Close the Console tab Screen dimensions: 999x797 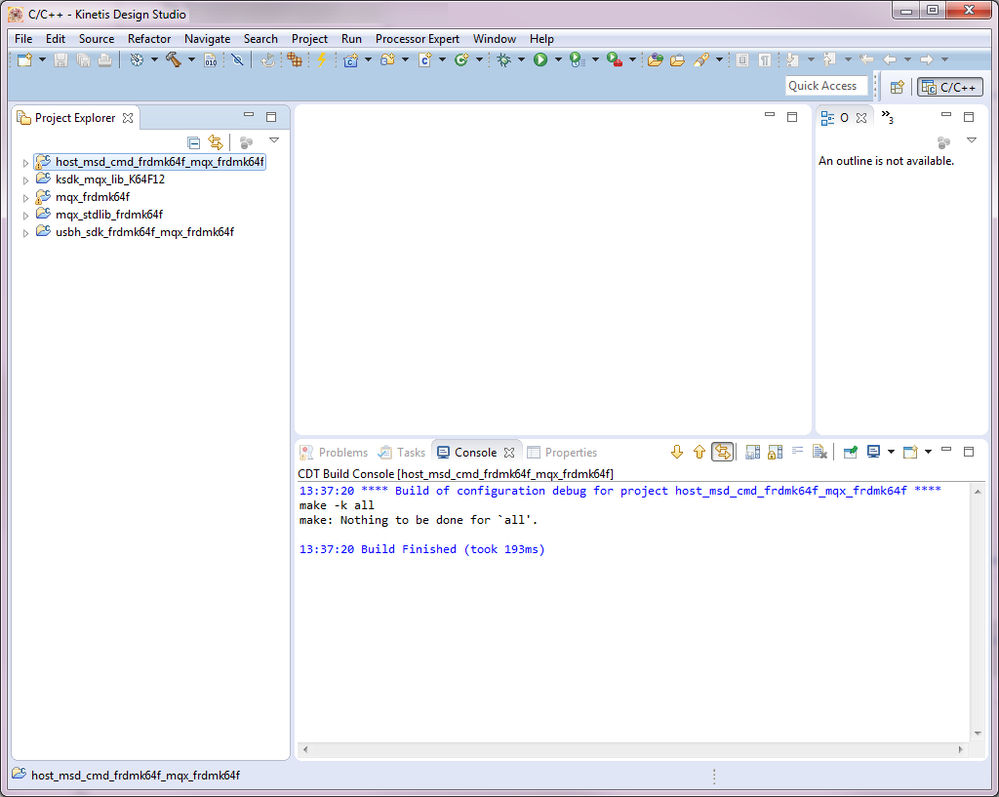coord(509,453)
